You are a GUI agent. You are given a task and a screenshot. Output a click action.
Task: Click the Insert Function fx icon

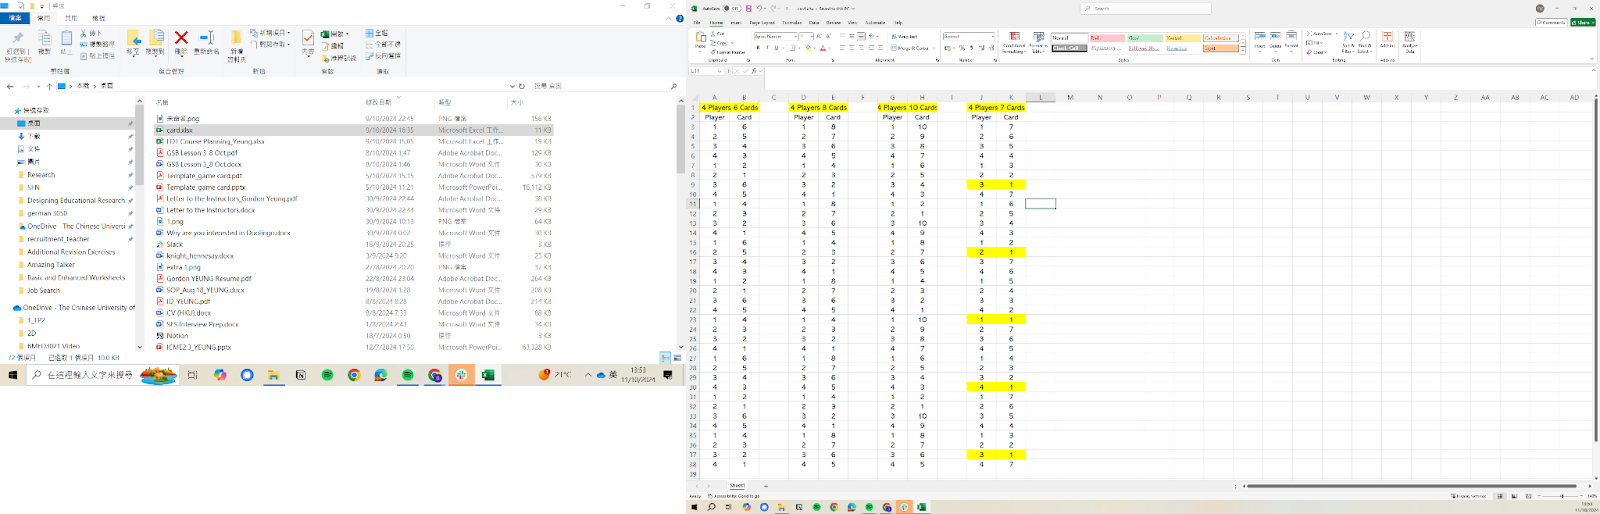point(754,71)
